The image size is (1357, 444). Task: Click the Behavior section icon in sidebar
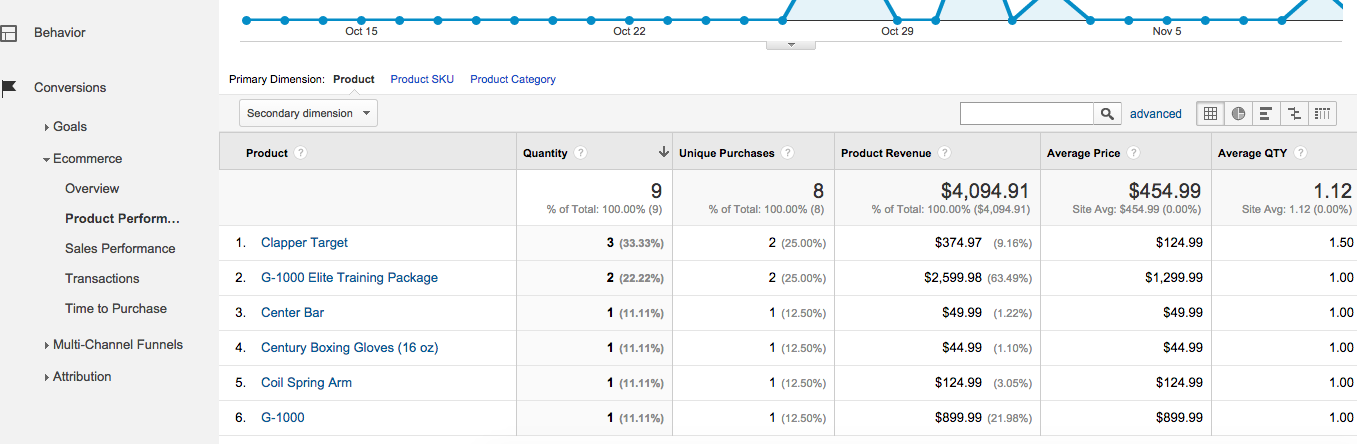point(9,33)
